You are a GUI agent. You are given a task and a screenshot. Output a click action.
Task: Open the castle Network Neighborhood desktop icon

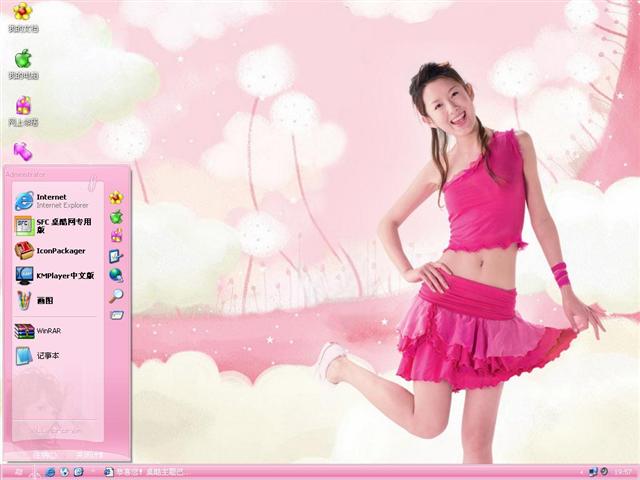23,111
